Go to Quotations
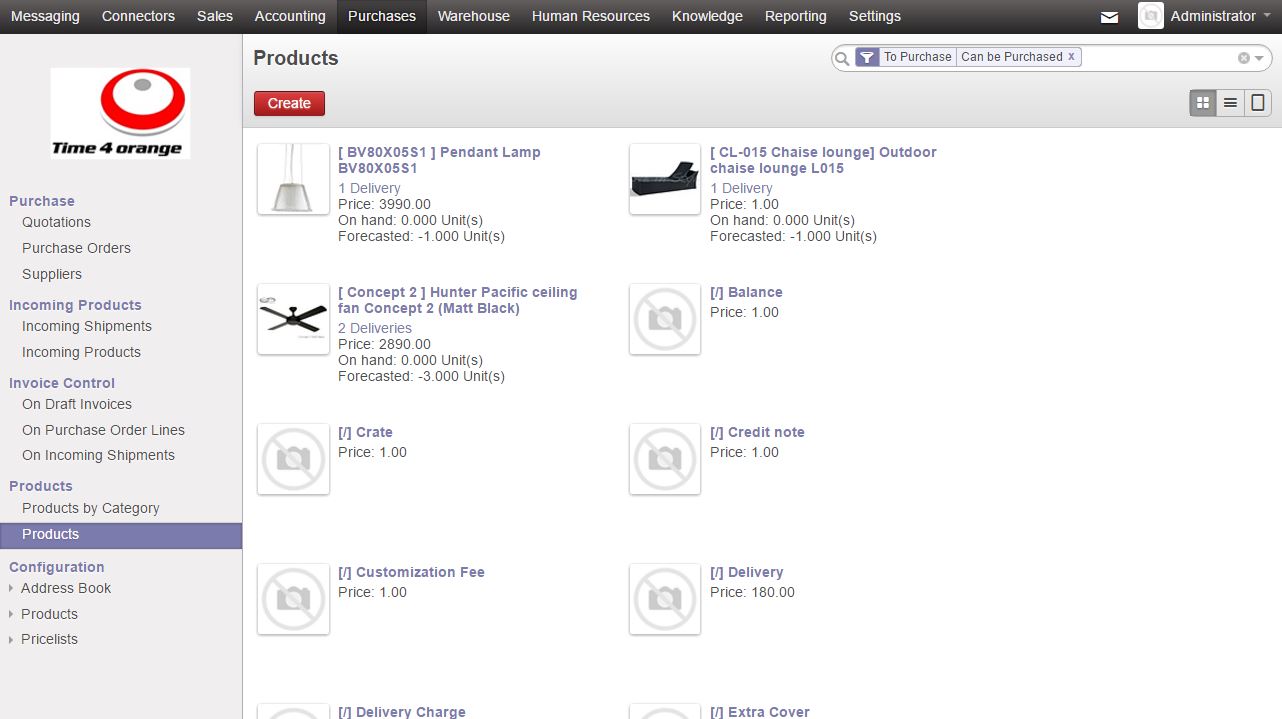 56,222
